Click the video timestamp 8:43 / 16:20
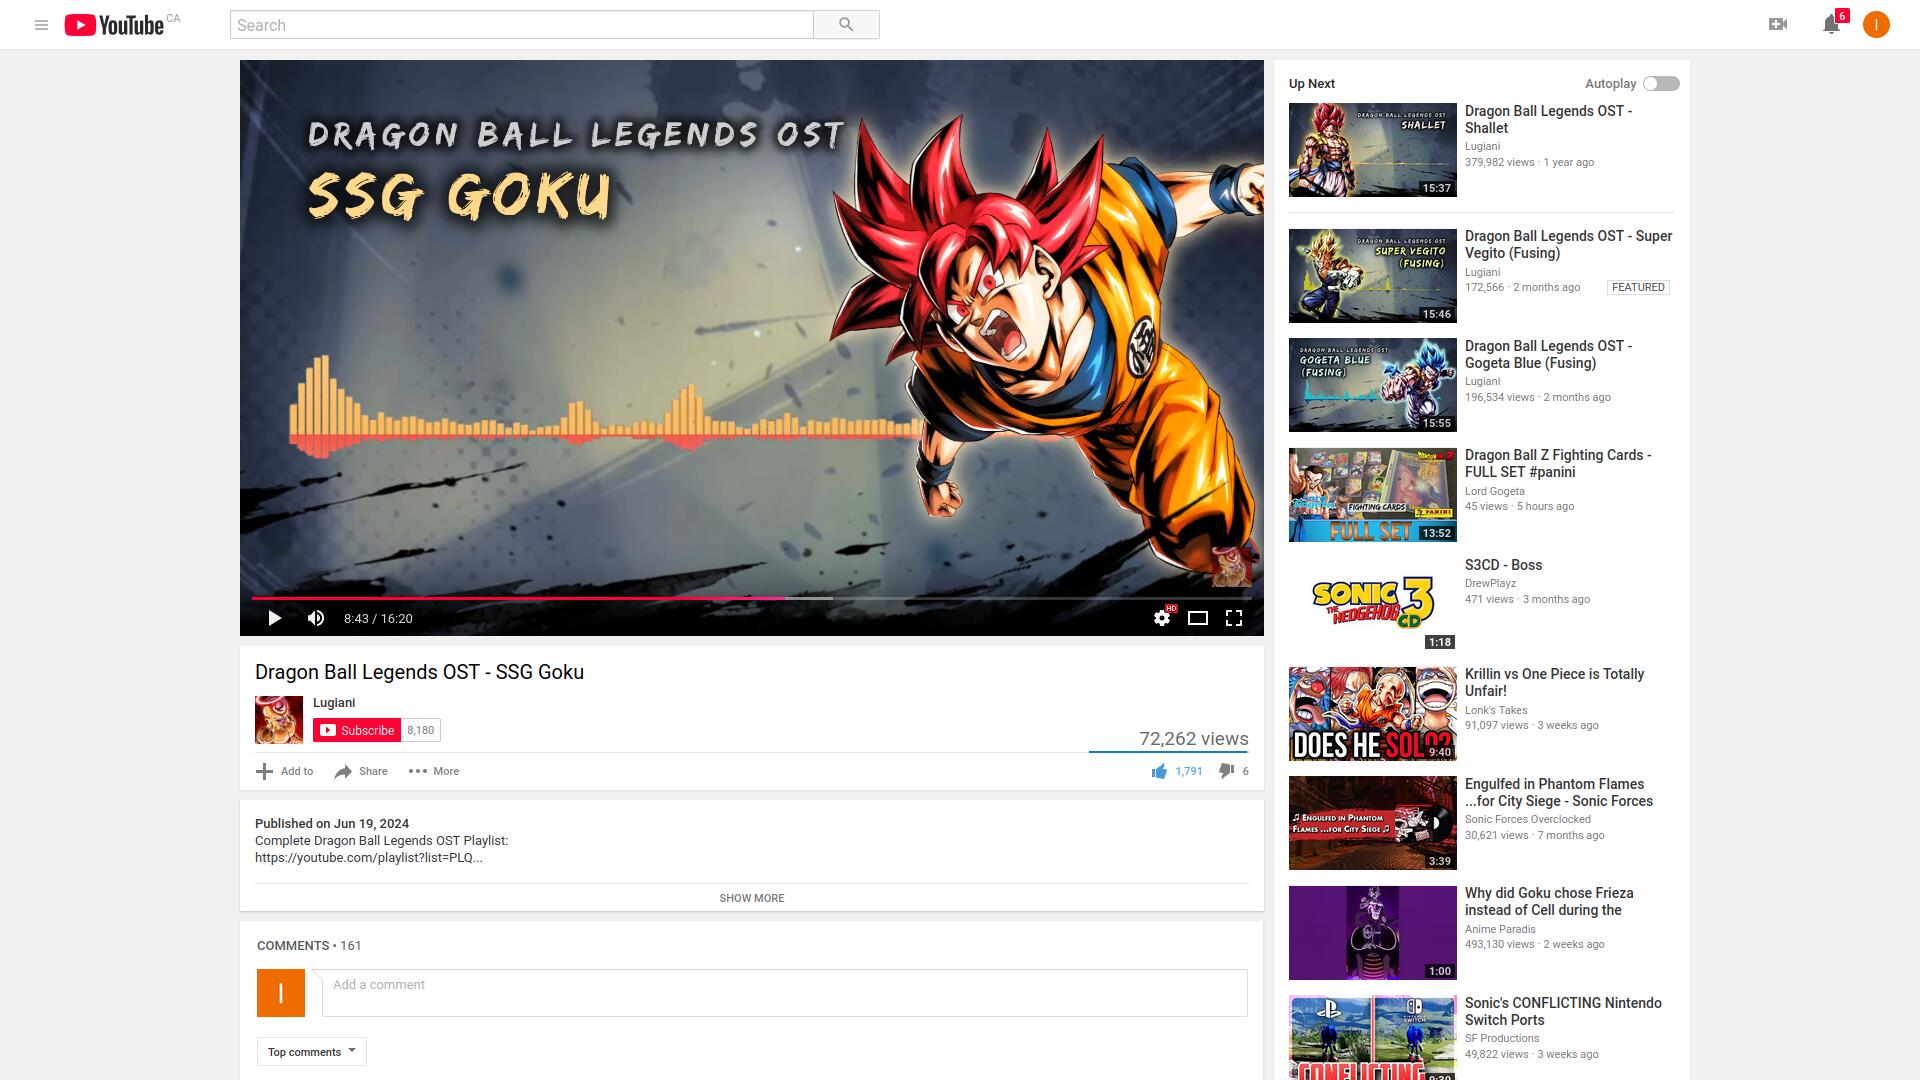Image resolution: width=1920 pixels, height=1080 pixels. 378,619
